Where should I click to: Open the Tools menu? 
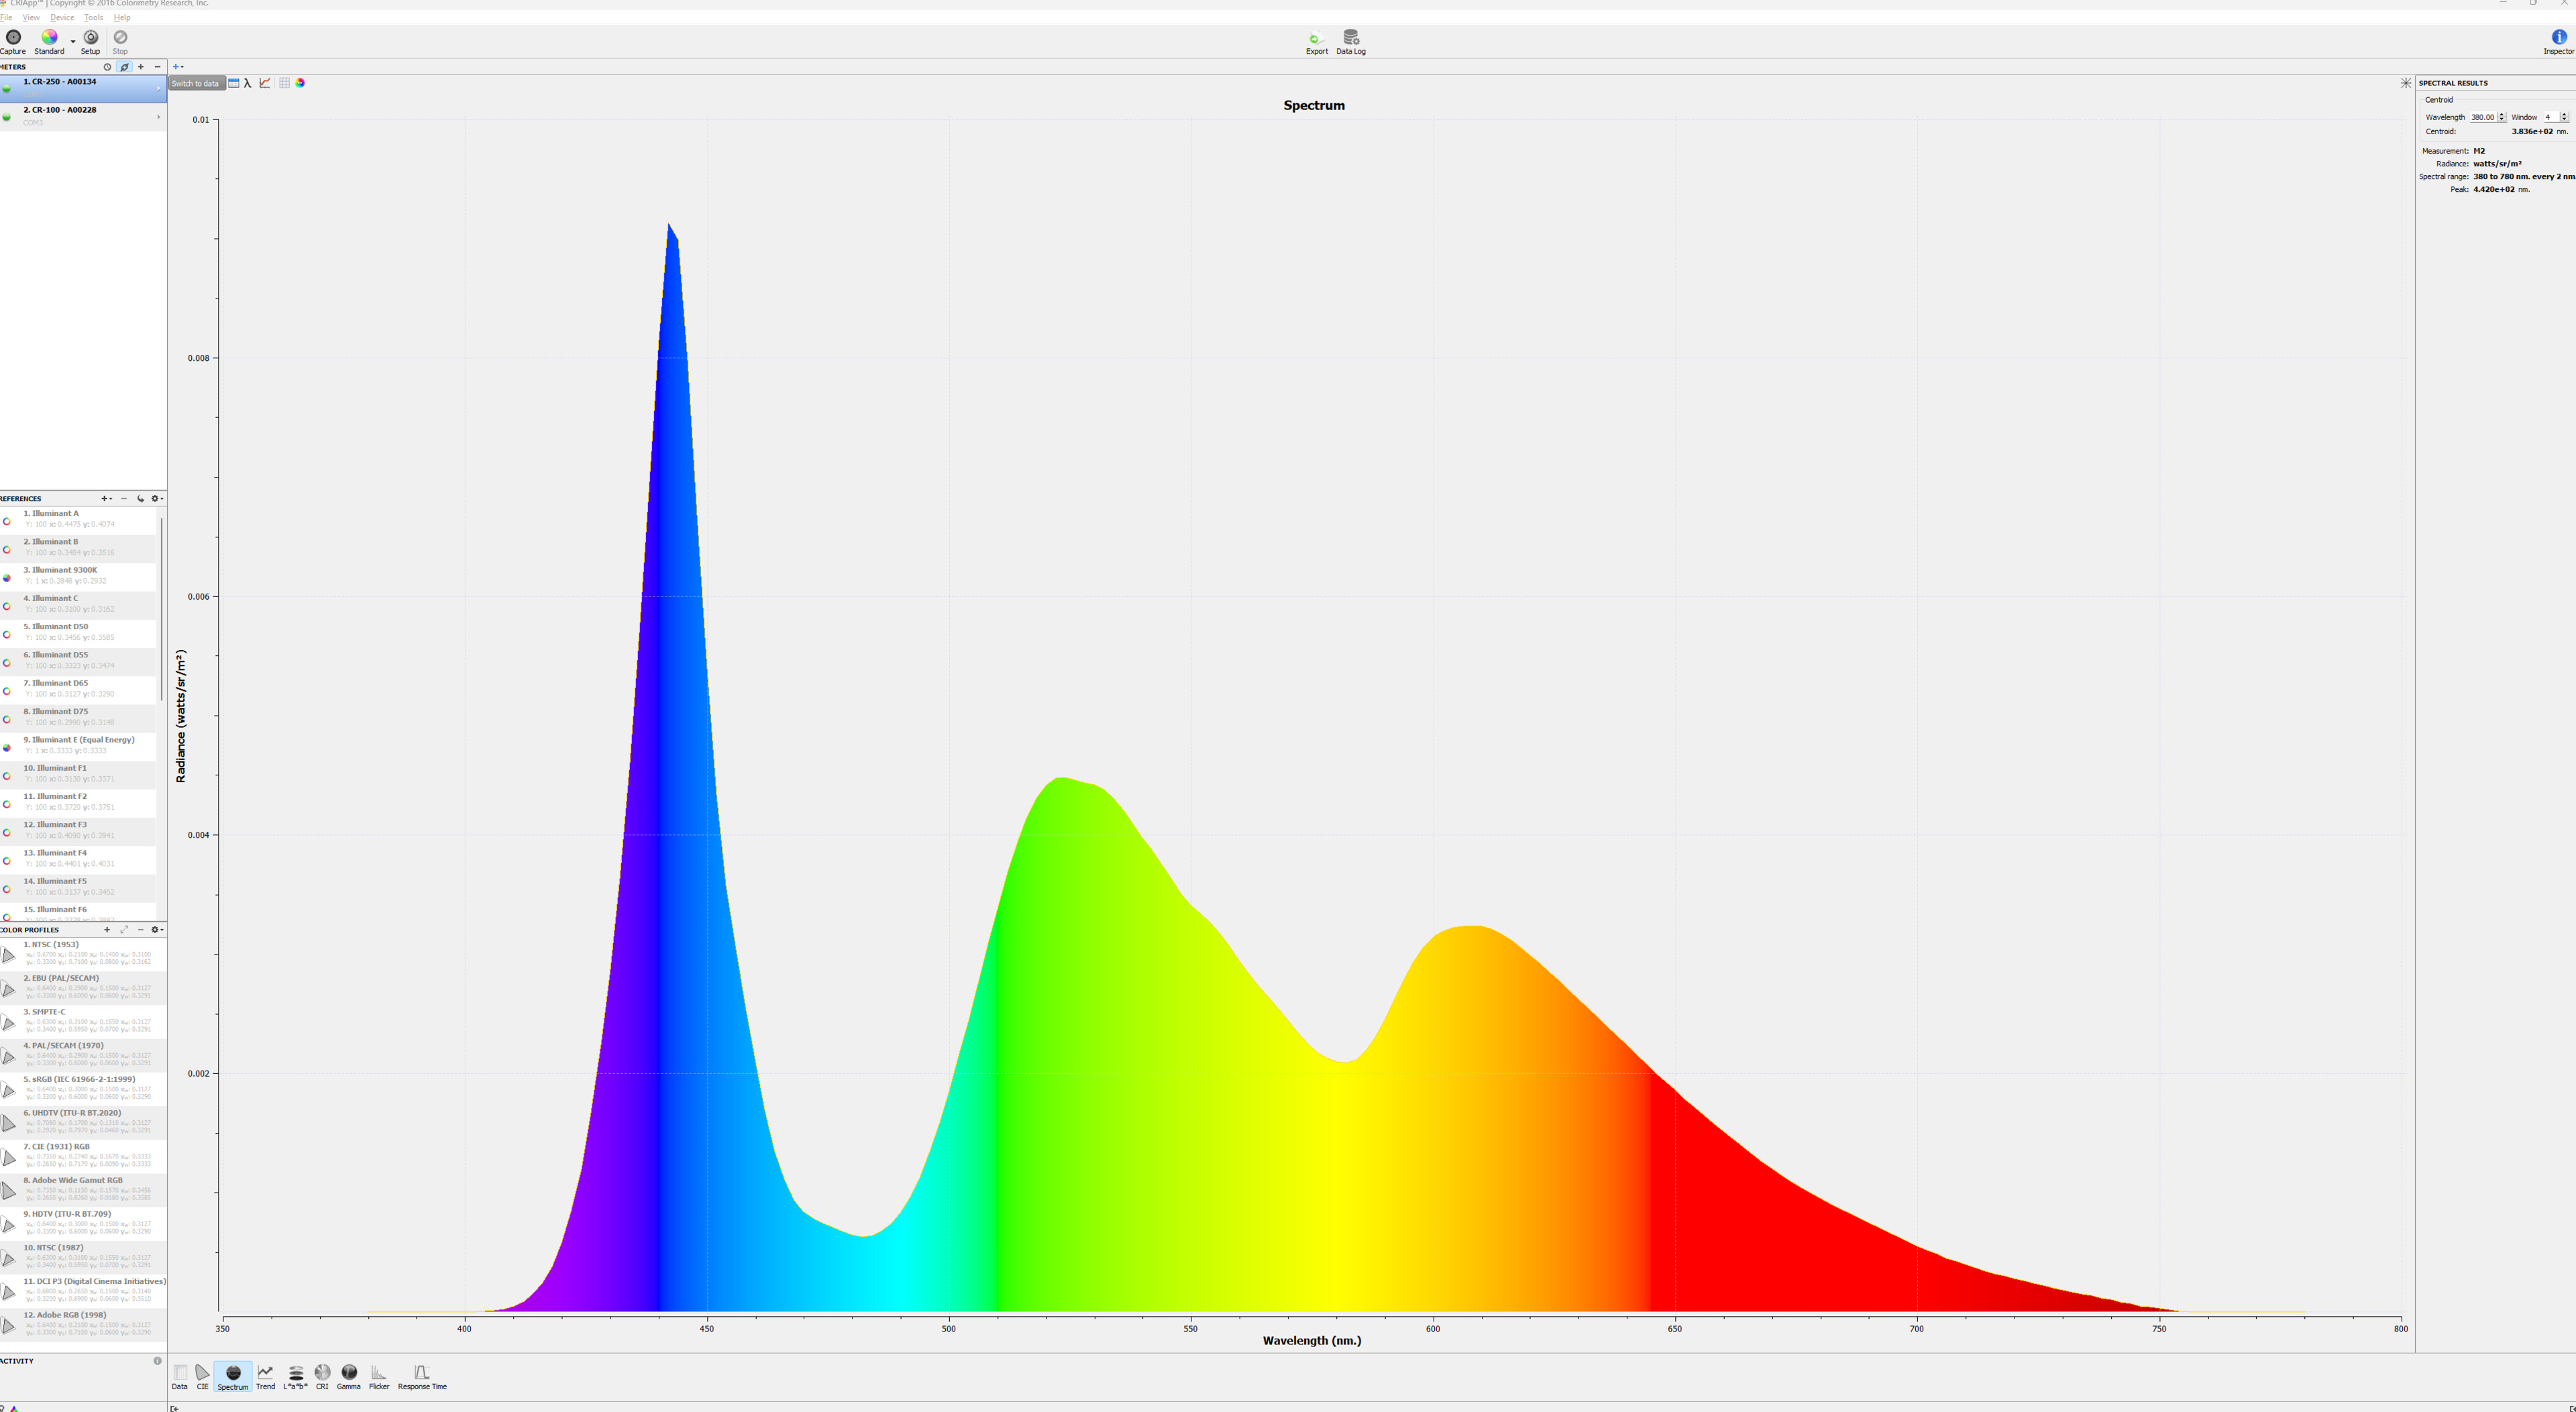point(93,18)
